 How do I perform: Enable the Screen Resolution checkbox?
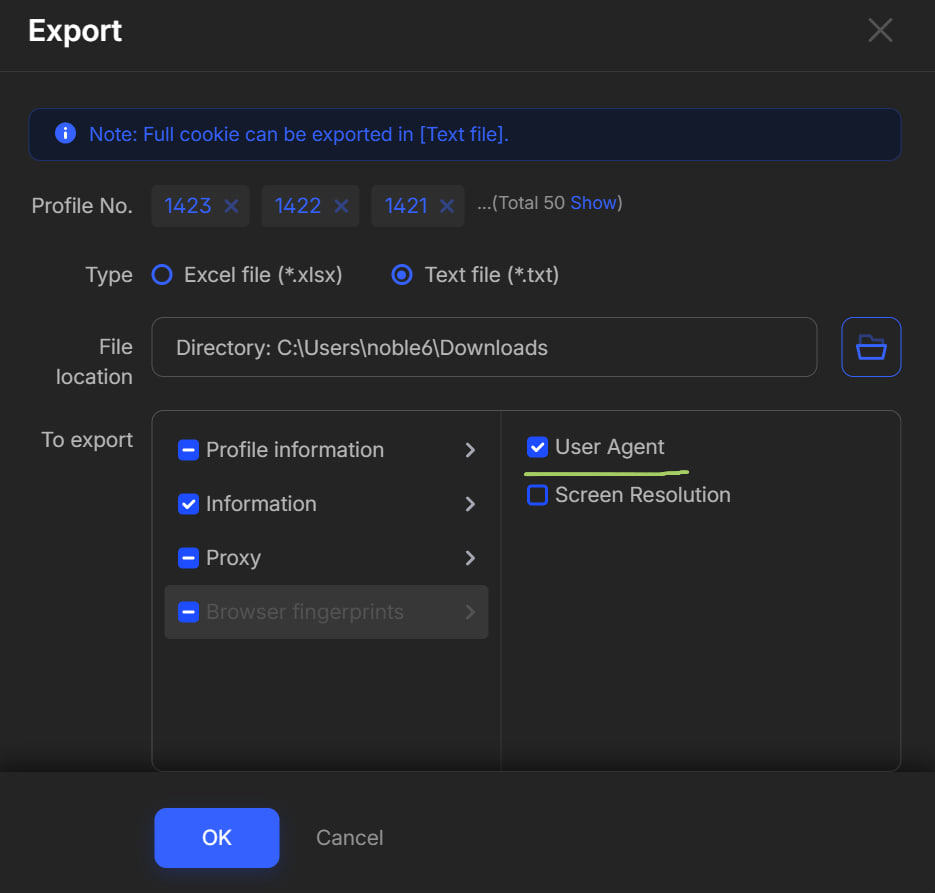(537, 495)
